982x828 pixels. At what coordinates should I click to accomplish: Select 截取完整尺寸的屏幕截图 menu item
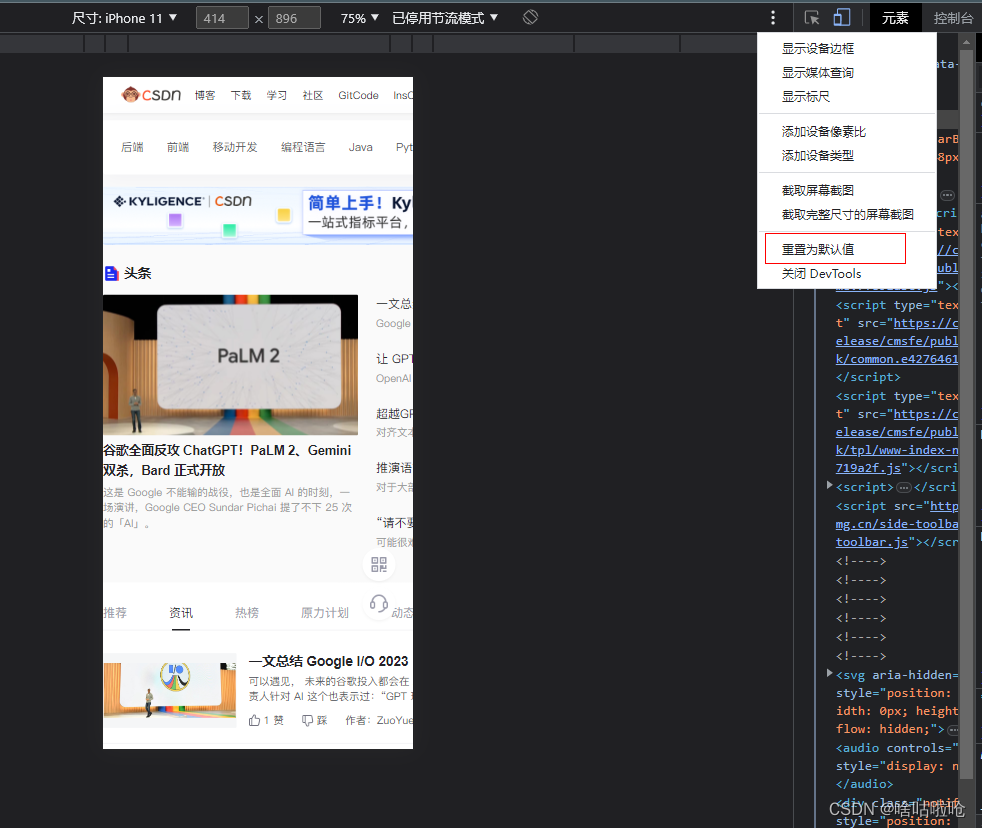(x=846, y=214)
